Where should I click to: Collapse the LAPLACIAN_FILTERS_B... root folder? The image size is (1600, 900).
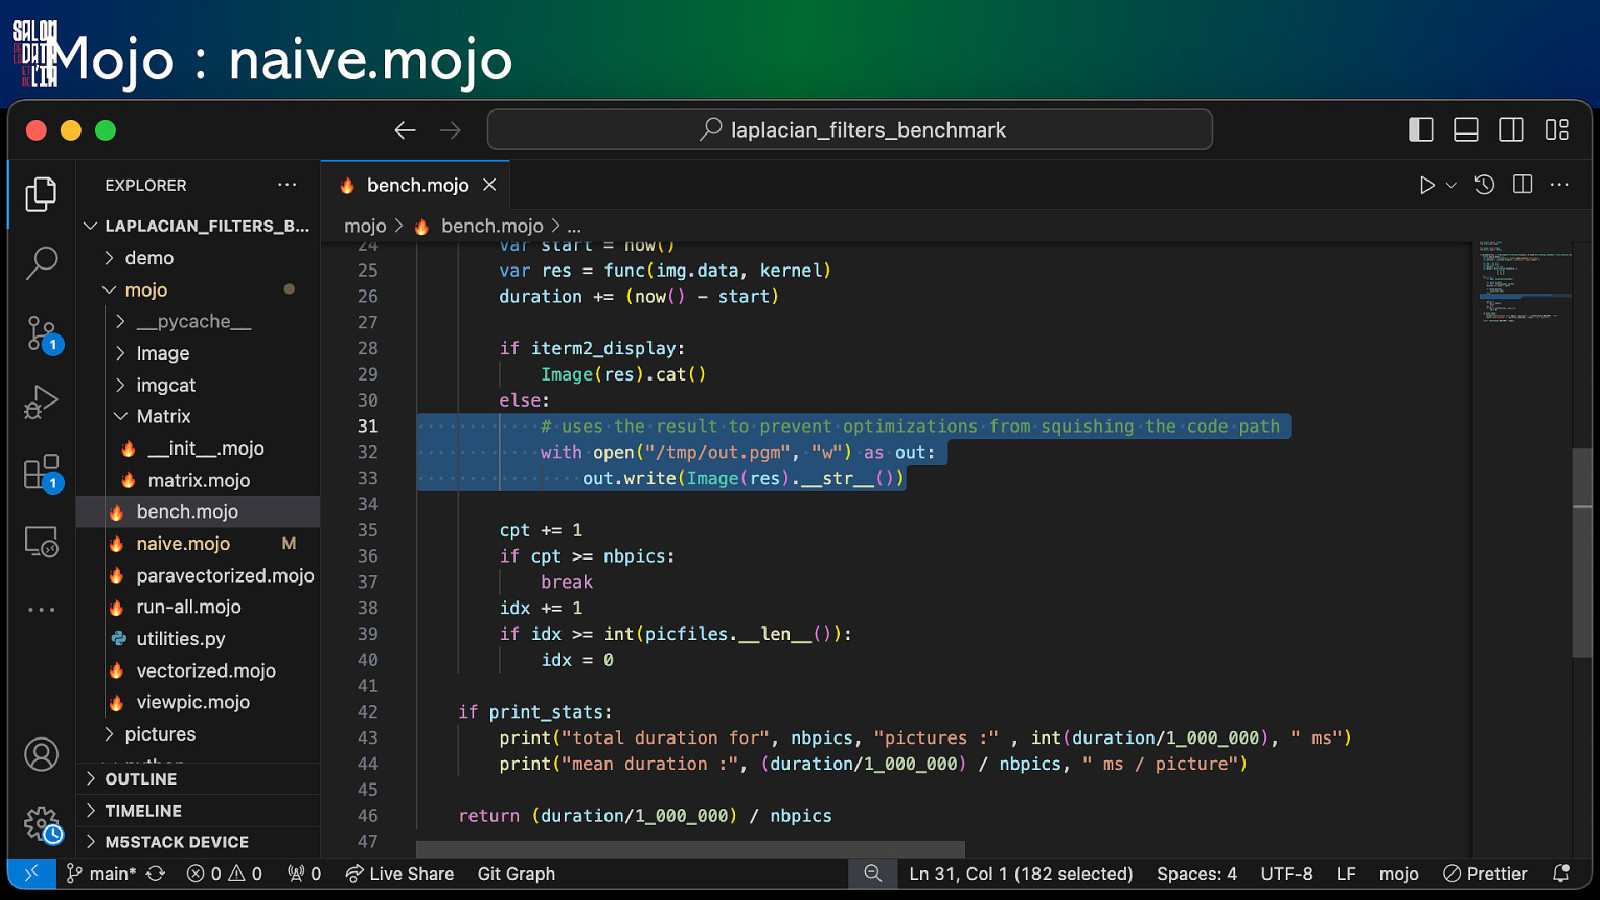click(x=198, y=226)
